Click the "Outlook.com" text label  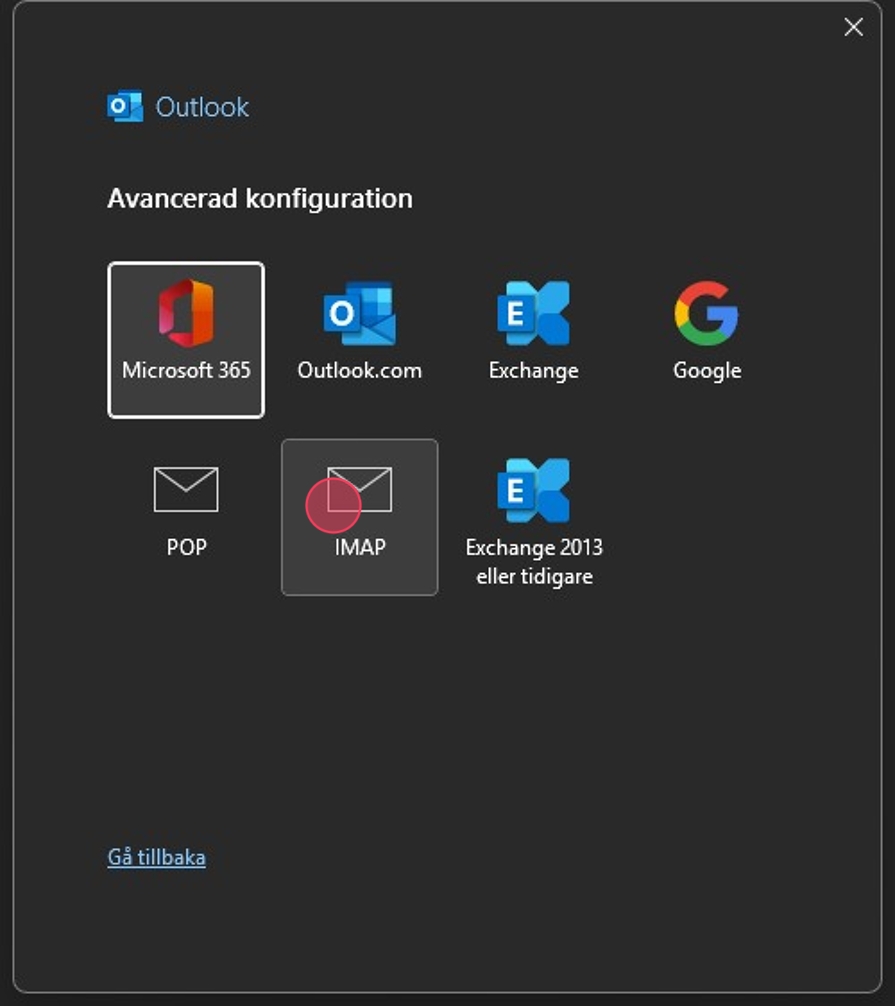click(x=359, y=370)
